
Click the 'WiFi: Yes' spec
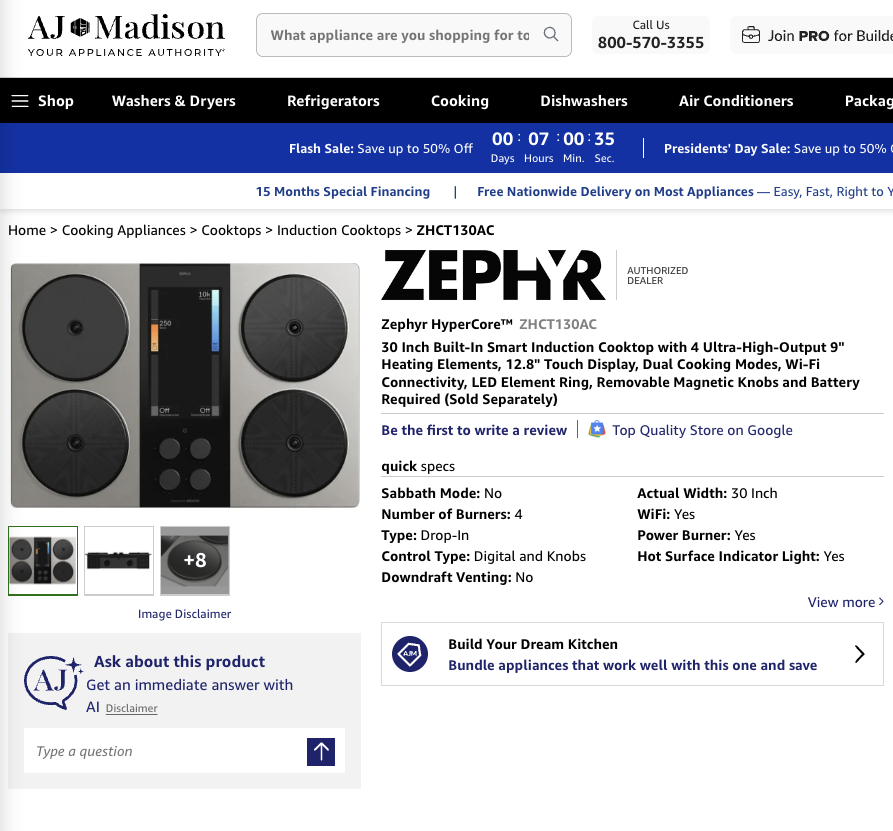(666, 514)
